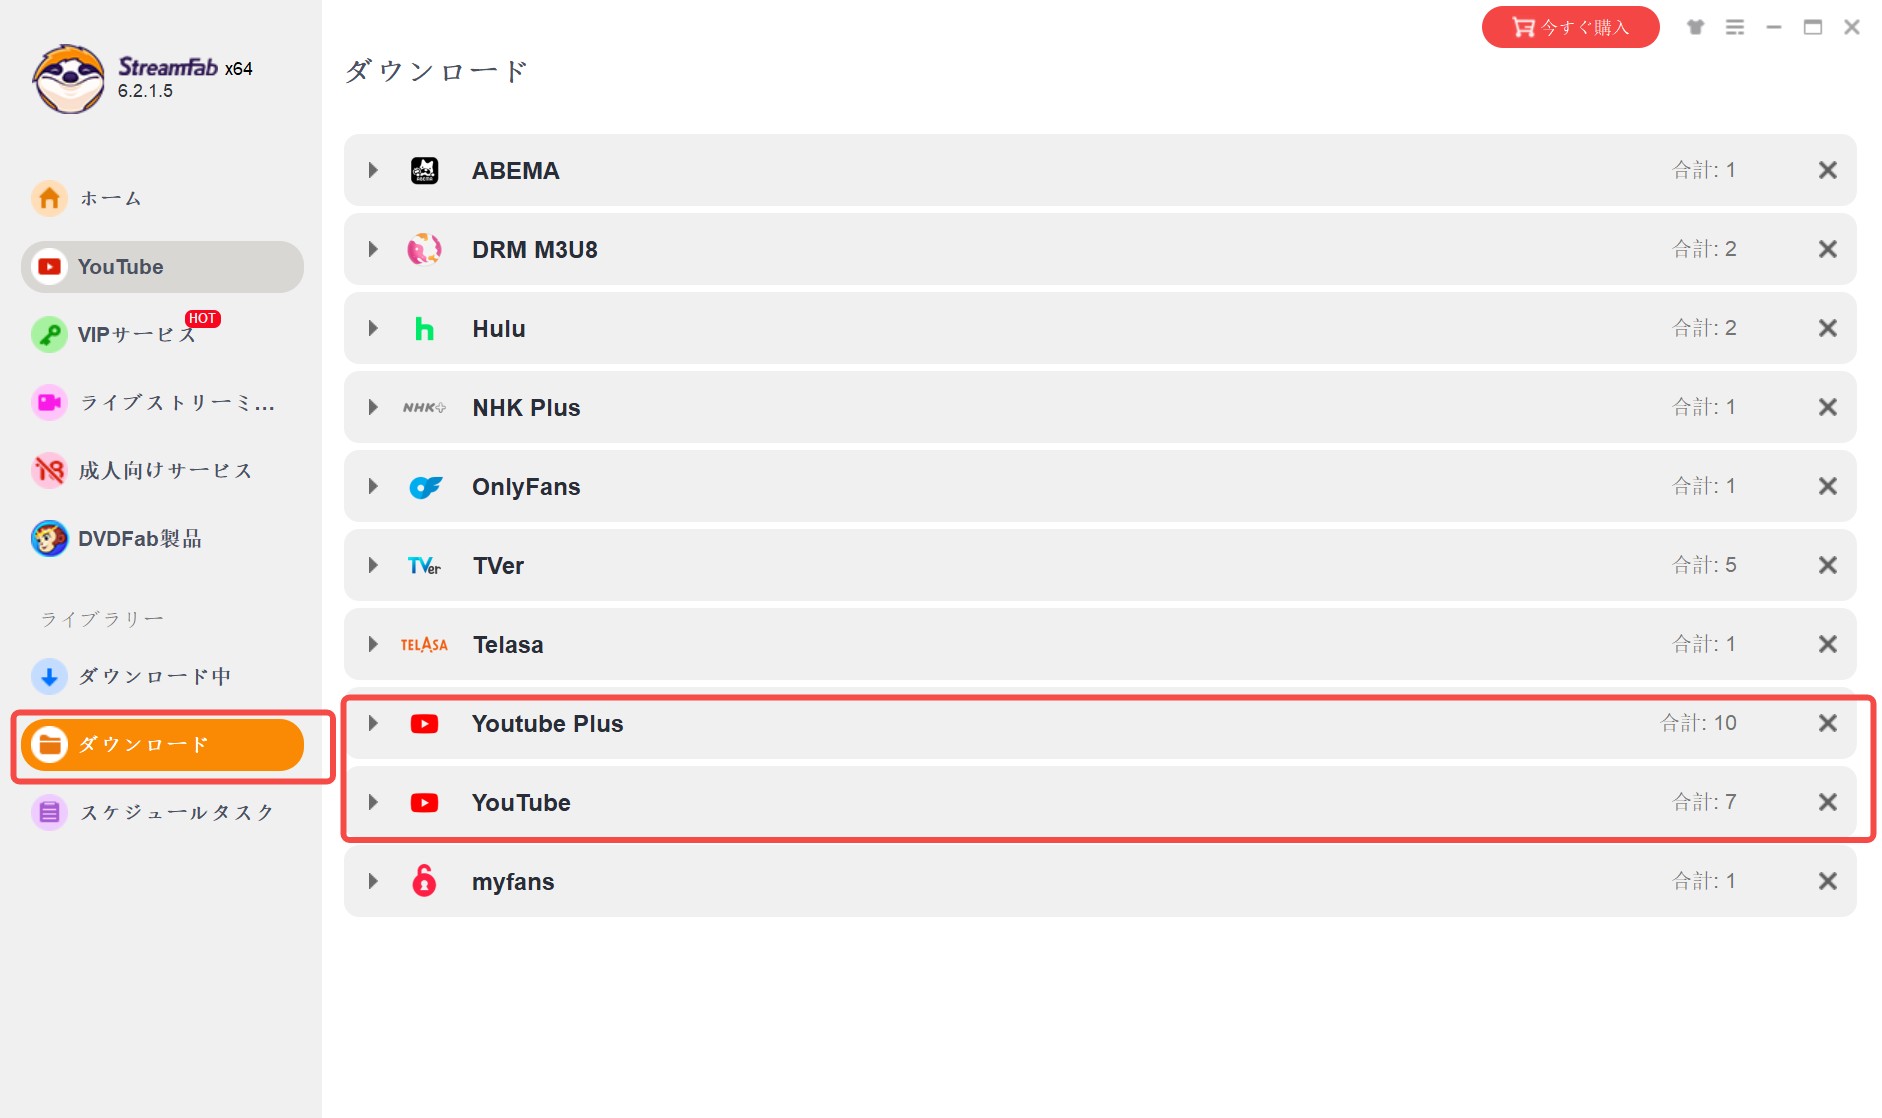The width and height of the screenshot is (1882, 1118).
Task: Click the NHK+ logo icon
Action: click(x=424, y=407)
